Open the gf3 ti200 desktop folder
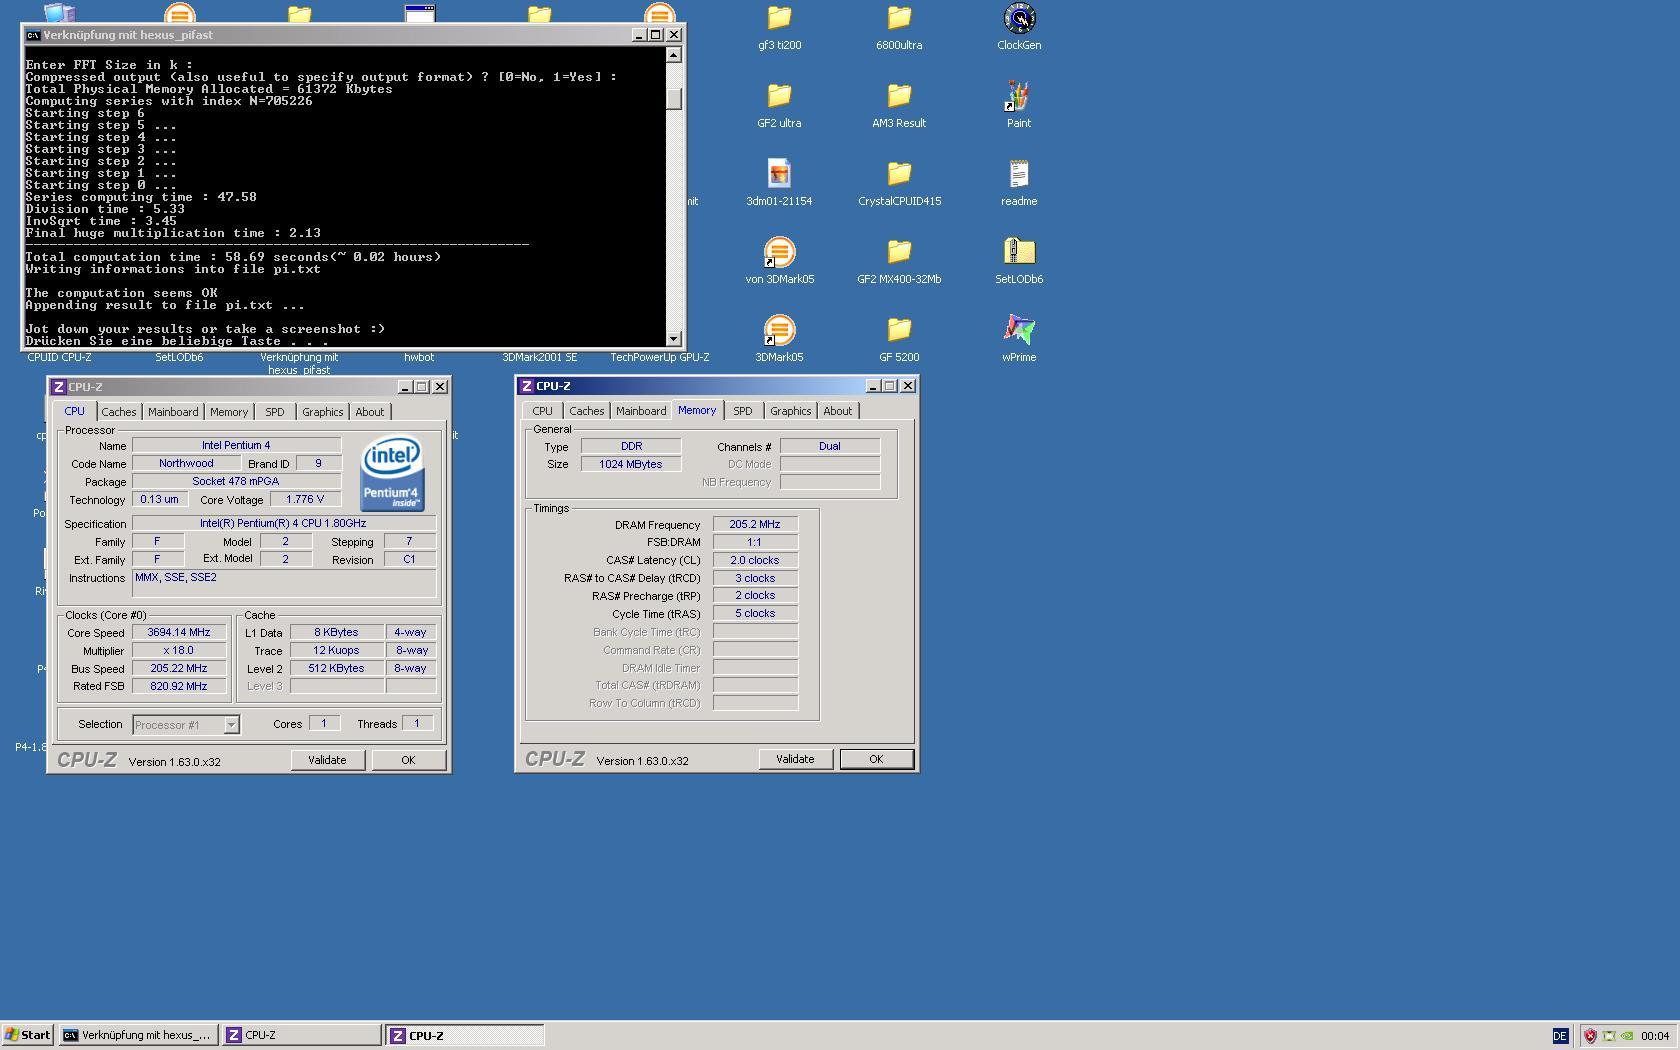Image resolution: width=1680 pixels, height=1050 pixels. 779,18
